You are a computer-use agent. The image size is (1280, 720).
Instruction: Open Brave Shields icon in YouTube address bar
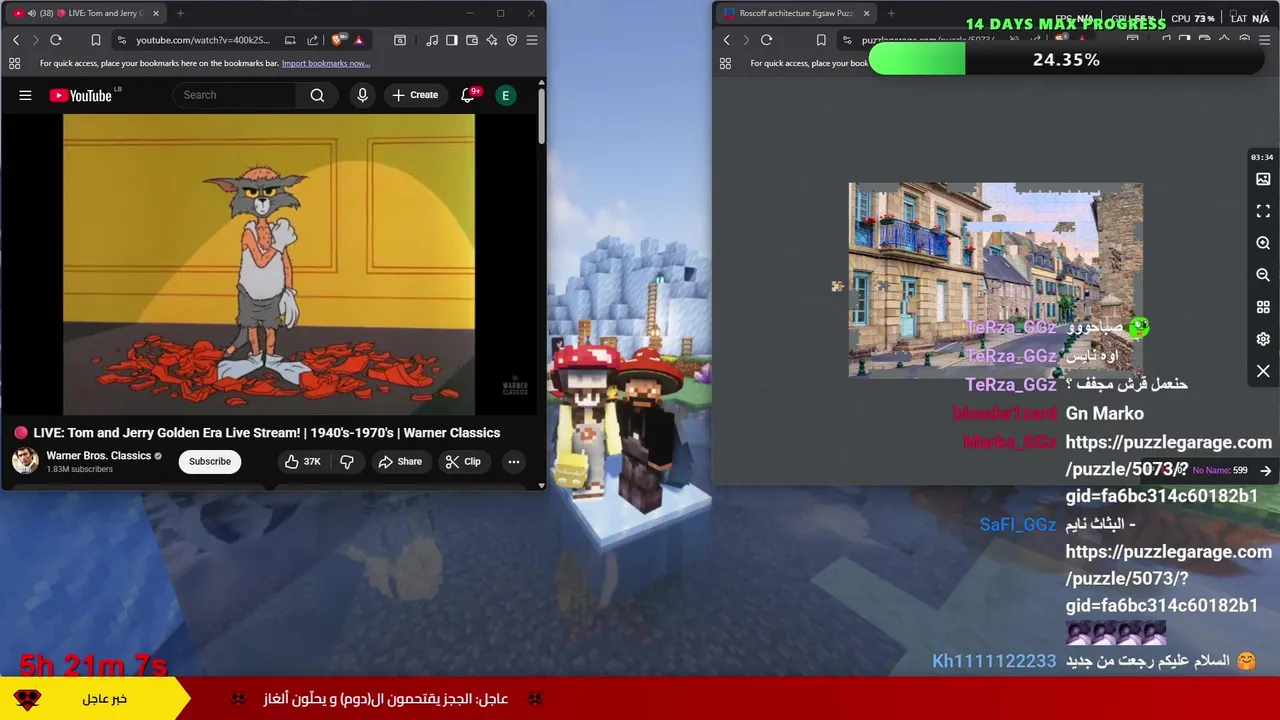[337, 40]
